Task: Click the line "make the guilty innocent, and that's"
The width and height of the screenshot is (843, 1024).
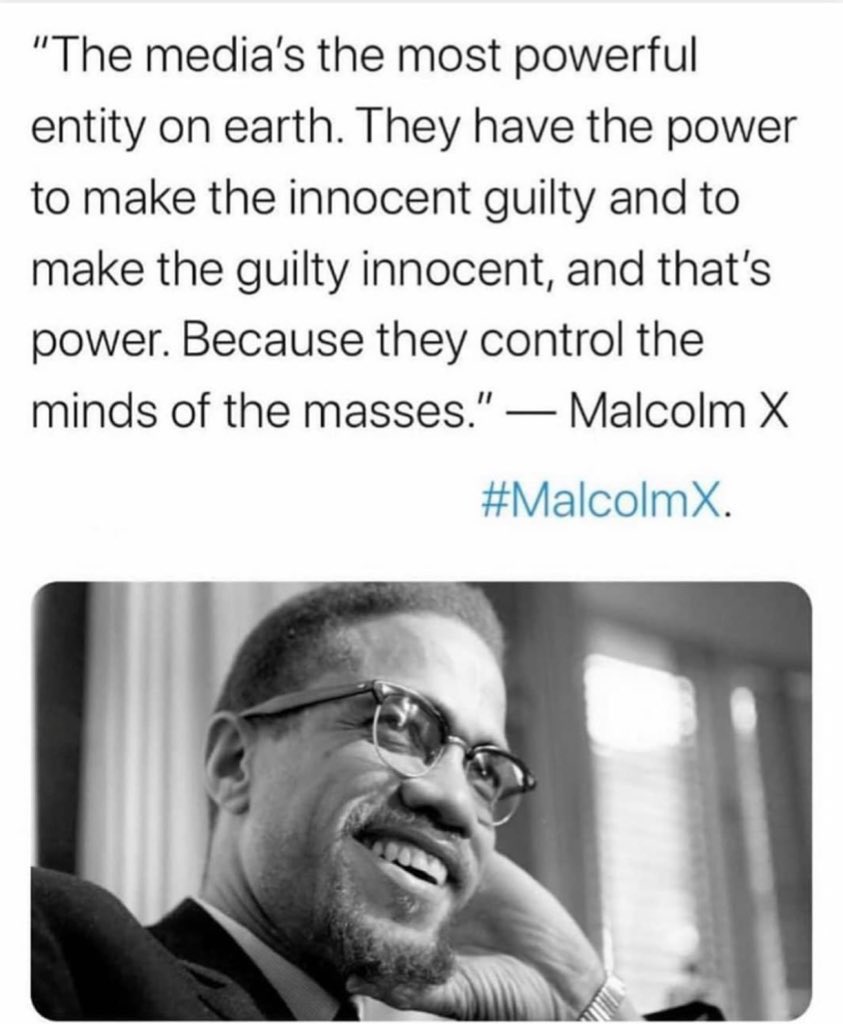Action: pos(401,270)
